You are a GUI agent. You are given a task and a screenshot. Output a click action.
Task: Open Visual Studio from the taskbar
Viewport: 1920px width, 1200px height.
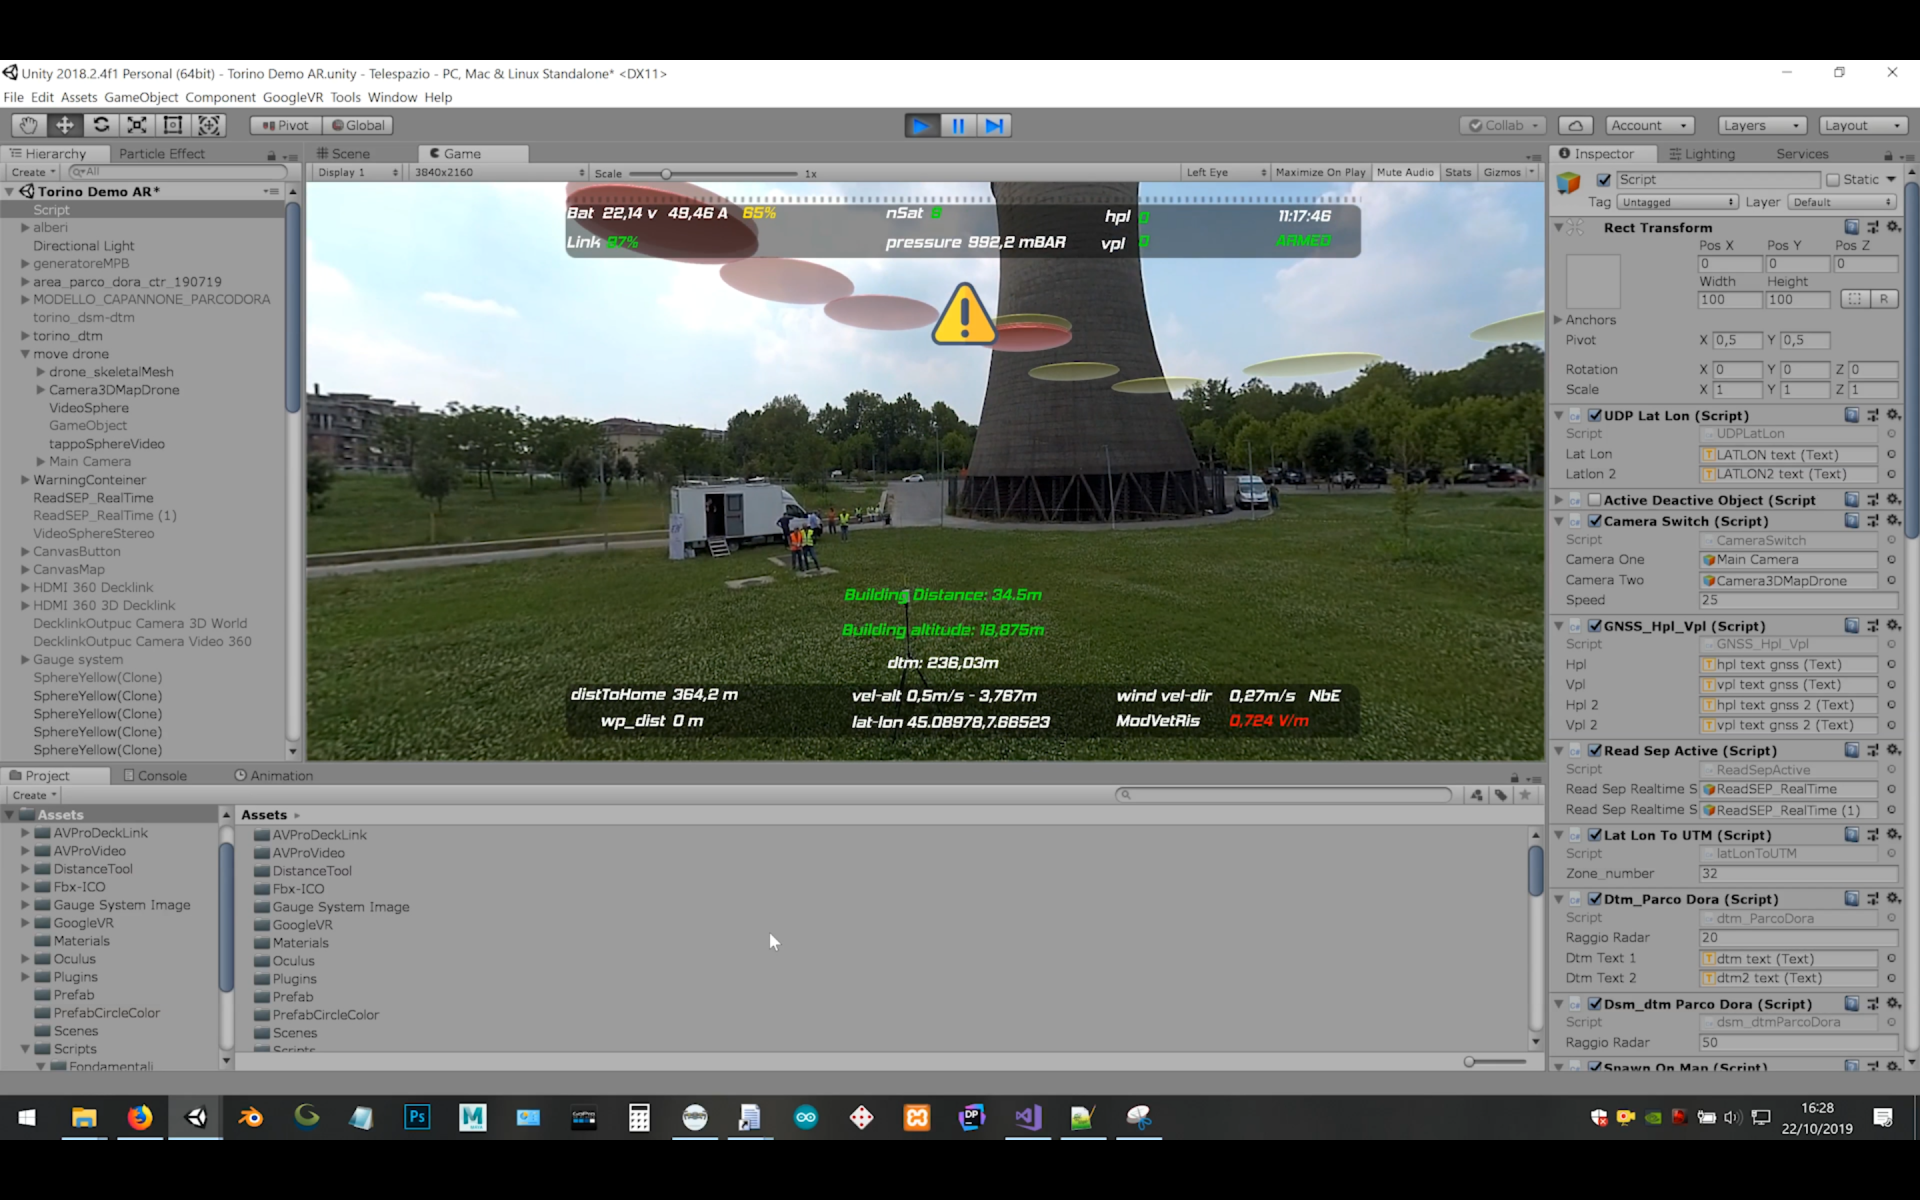click(1027, 1117)
